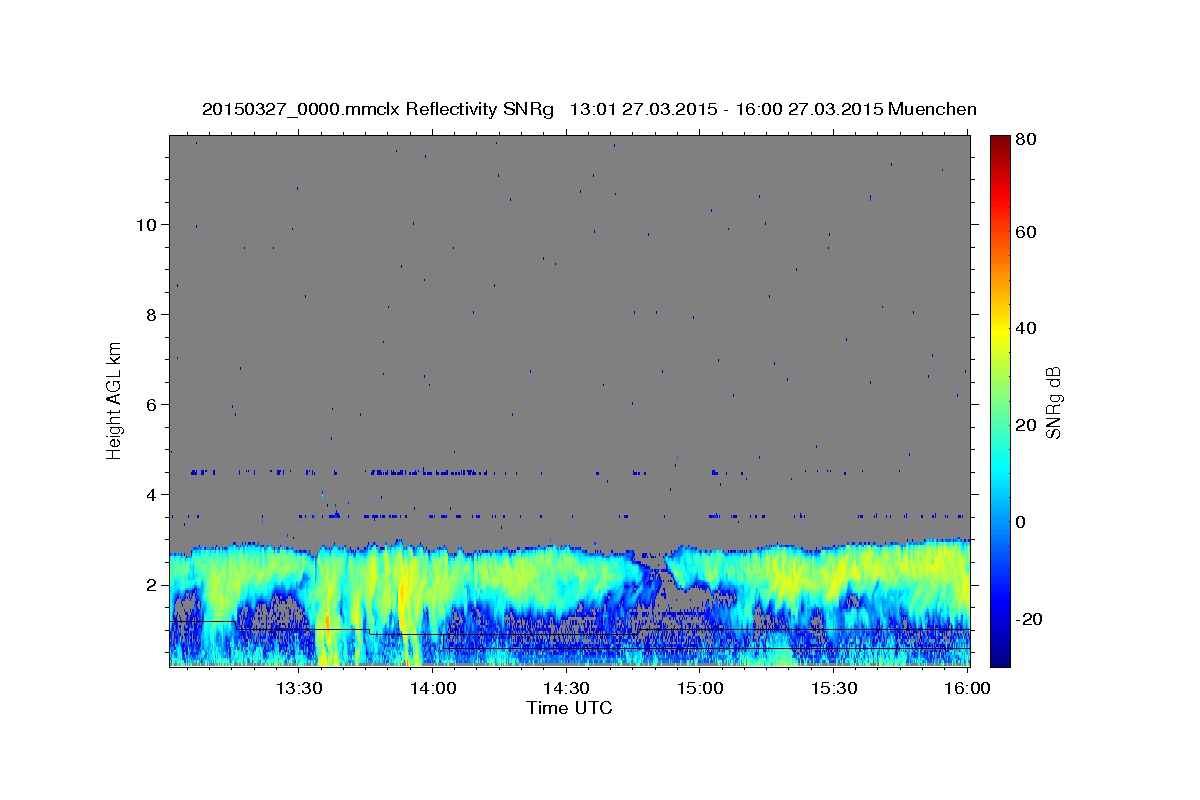
Task: Click the 'SNRg dB' colorbar label
Action: (x=1053, y=402)
